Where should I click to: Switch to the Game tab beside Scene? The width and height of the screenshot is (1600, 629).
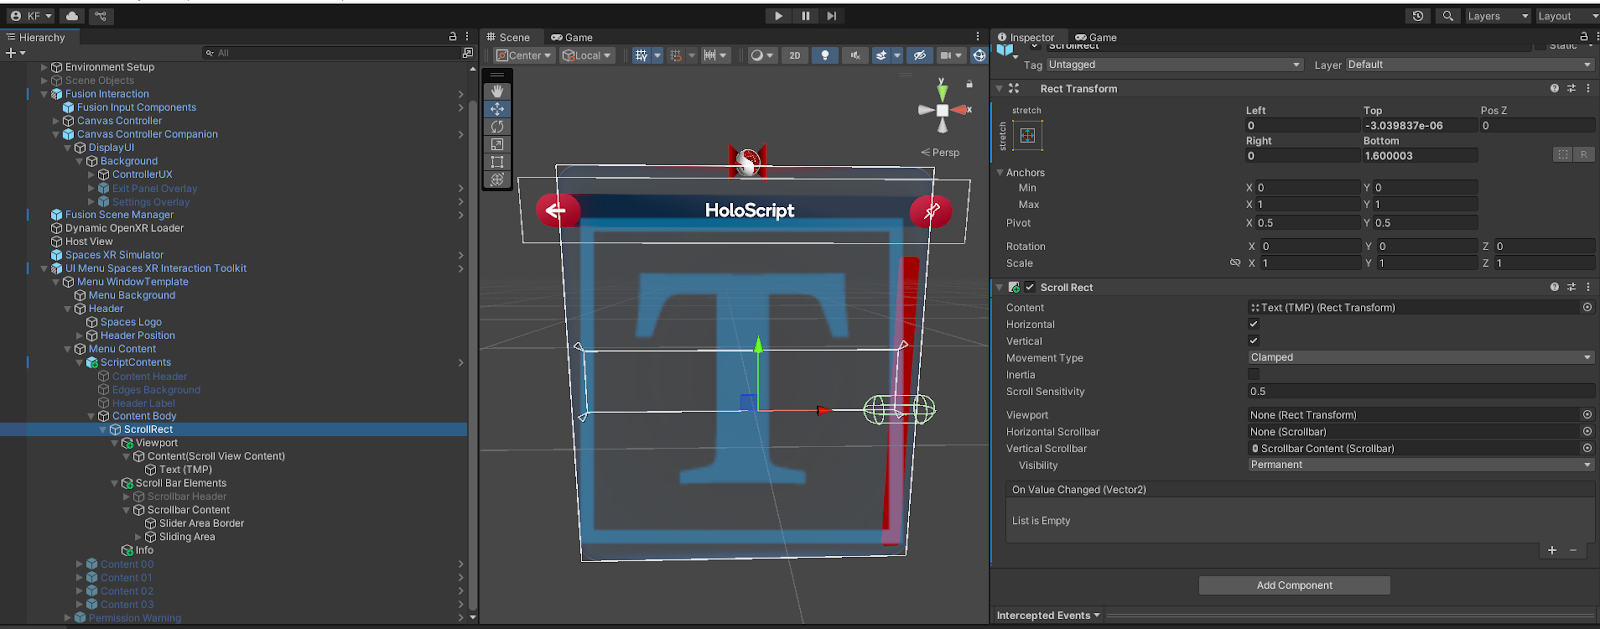click(572, 37)
